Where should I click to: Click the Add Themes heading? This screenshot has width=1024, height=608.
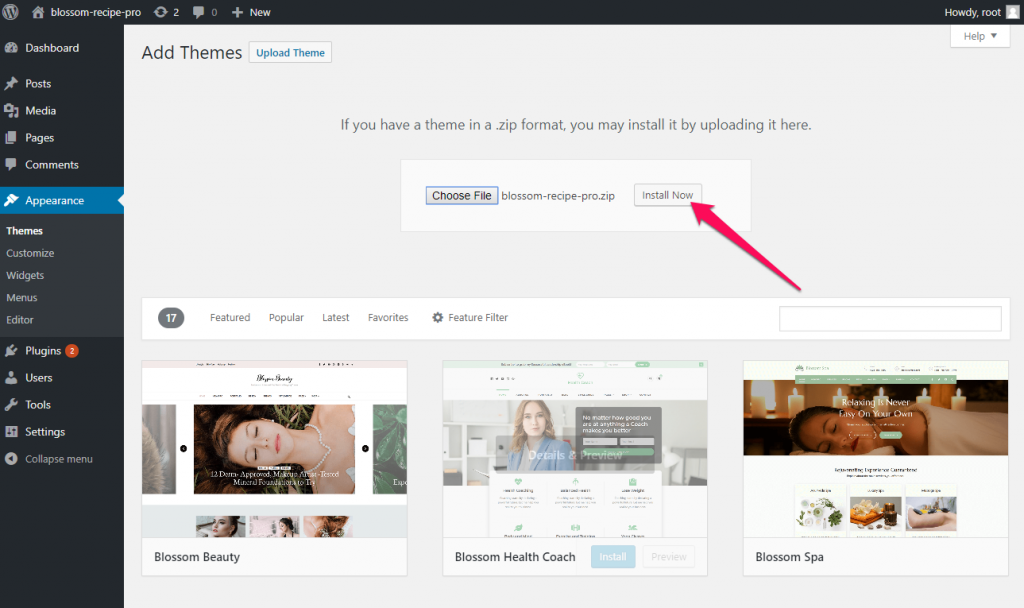coord(192,52)
